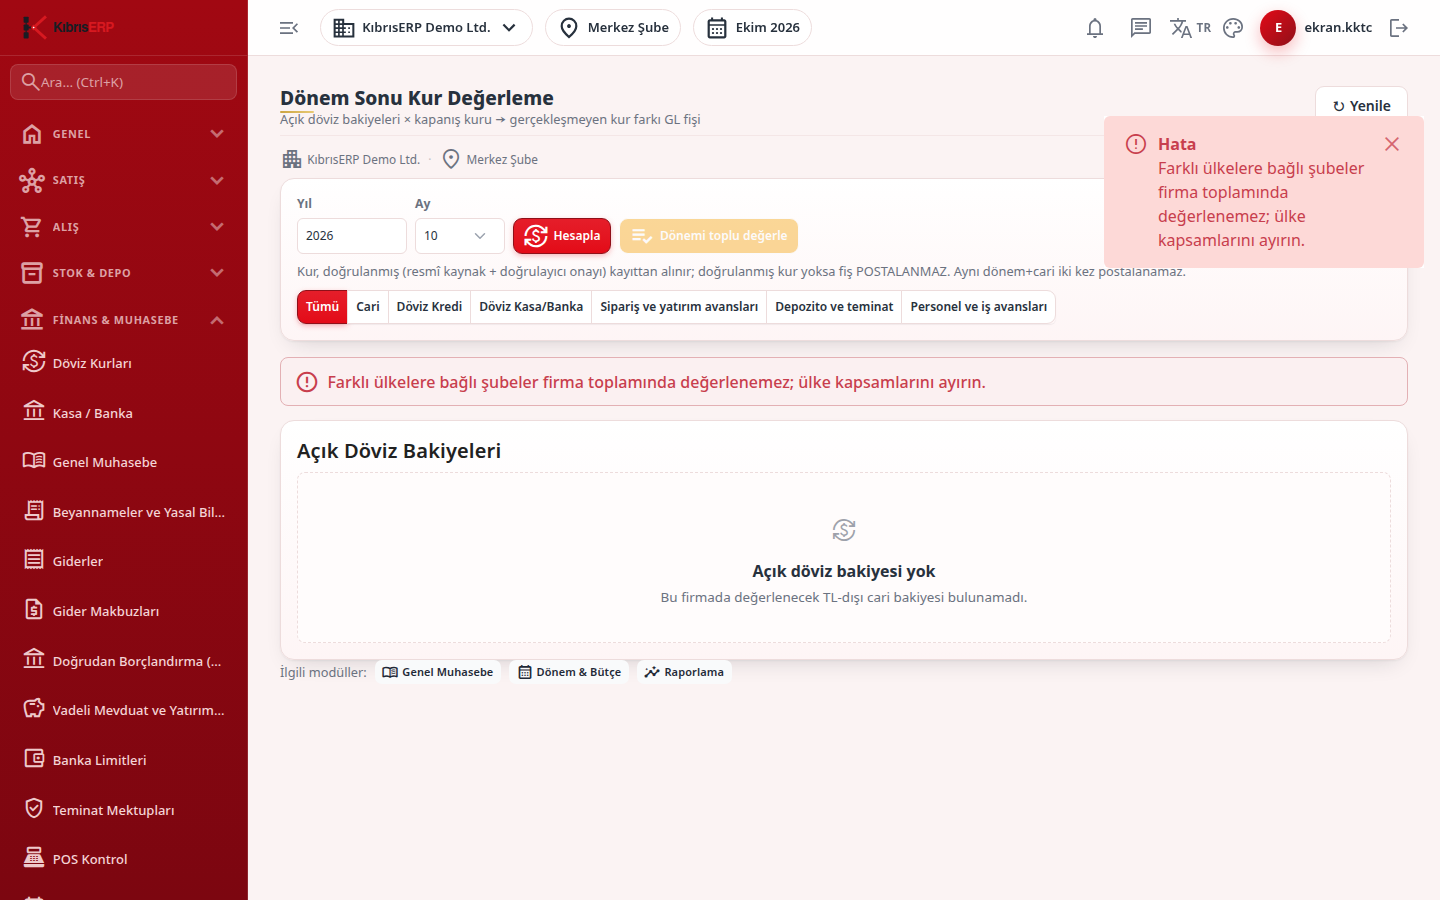This screenshot has height=900, width=1440.
Task: Click the inline error message banner
Action: 844,382
